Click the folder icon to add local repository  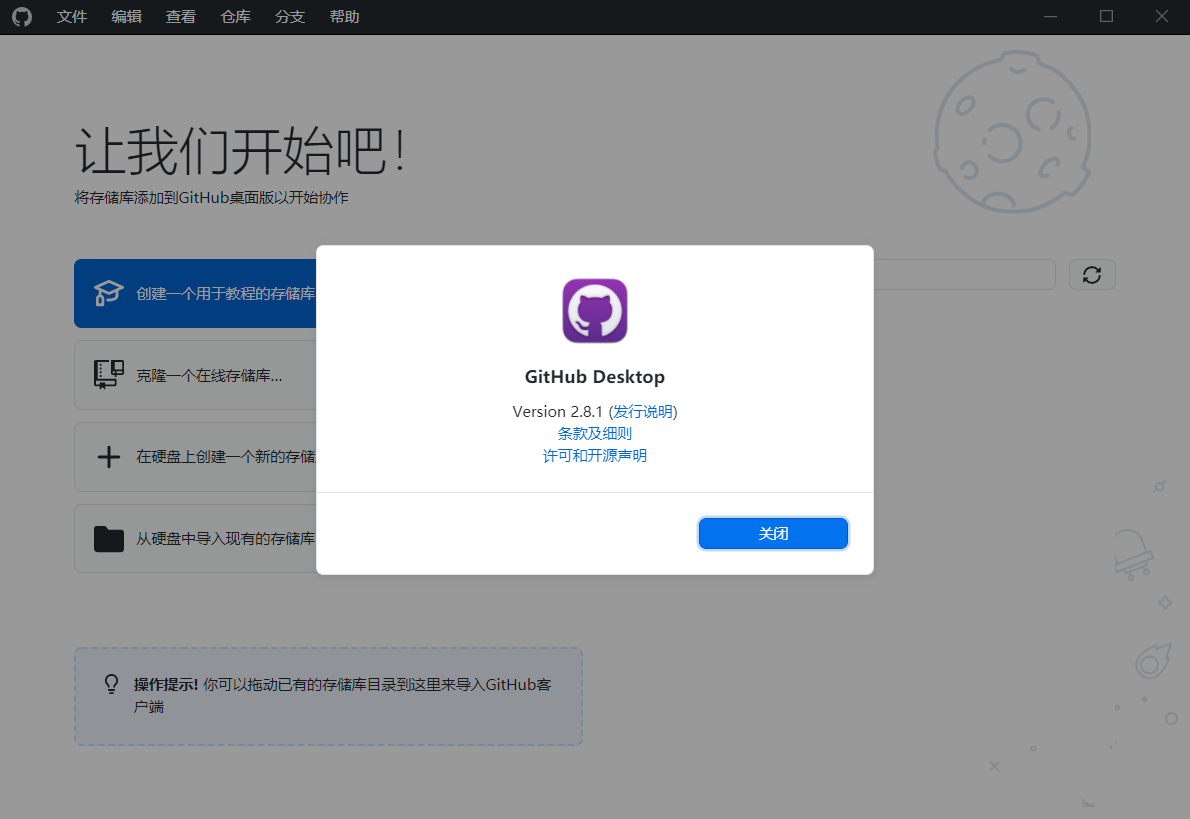(x=109, y=539)
